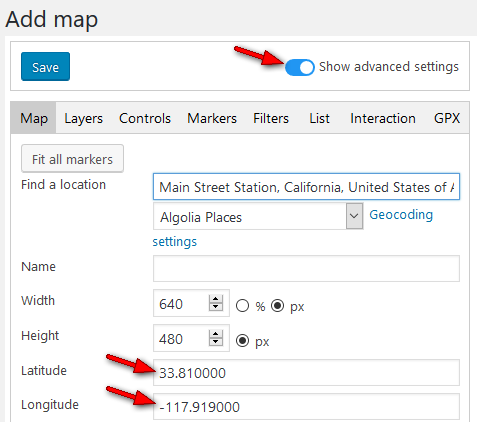477x422 pixels.
Task: Click the Latitude field showing 33.810000
Action: 306,373
